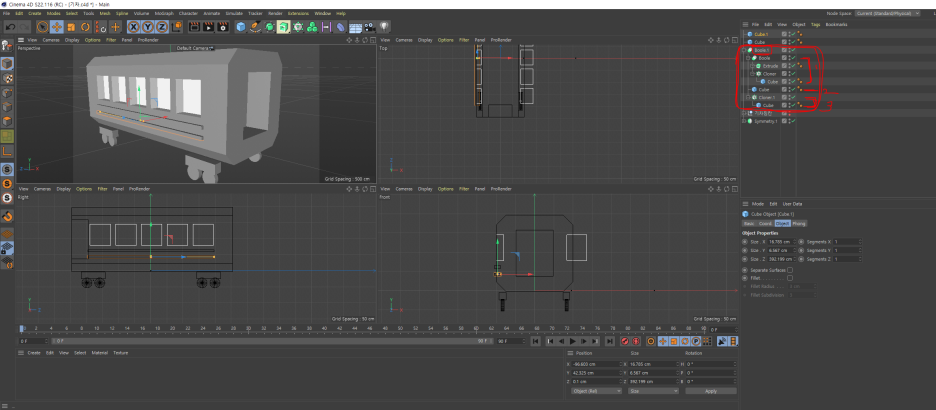The width and height of the screenshot is (936, 410).
Task: Play the animation forward
Action: click(x=572, y=341)
